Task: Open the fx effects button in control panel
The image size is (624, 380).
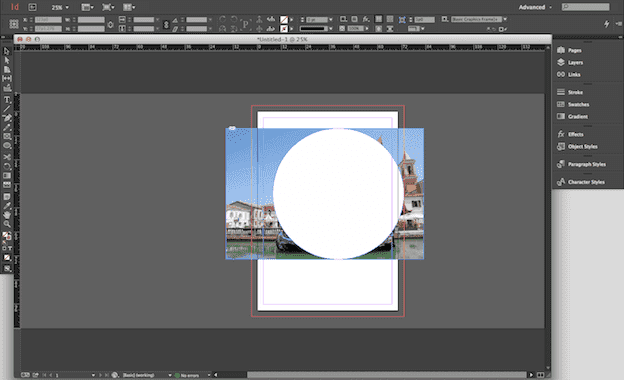Action: coord(366,19)
